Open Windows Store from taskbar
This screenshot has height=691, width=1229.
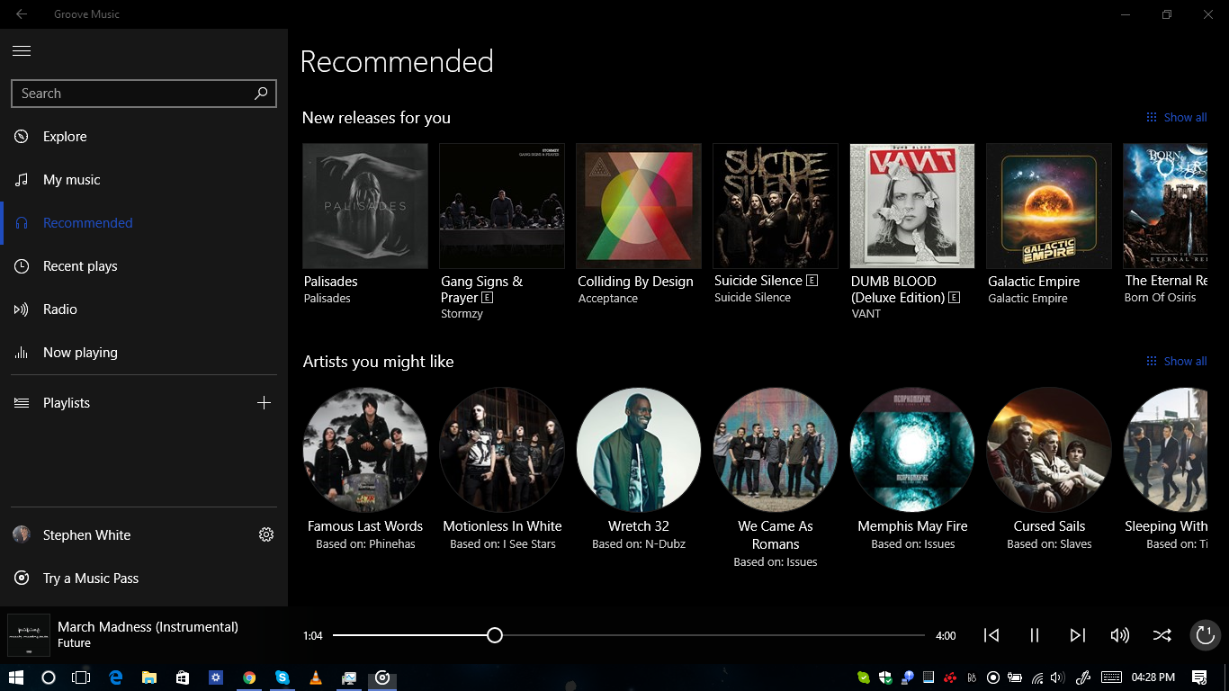point(182,677)
